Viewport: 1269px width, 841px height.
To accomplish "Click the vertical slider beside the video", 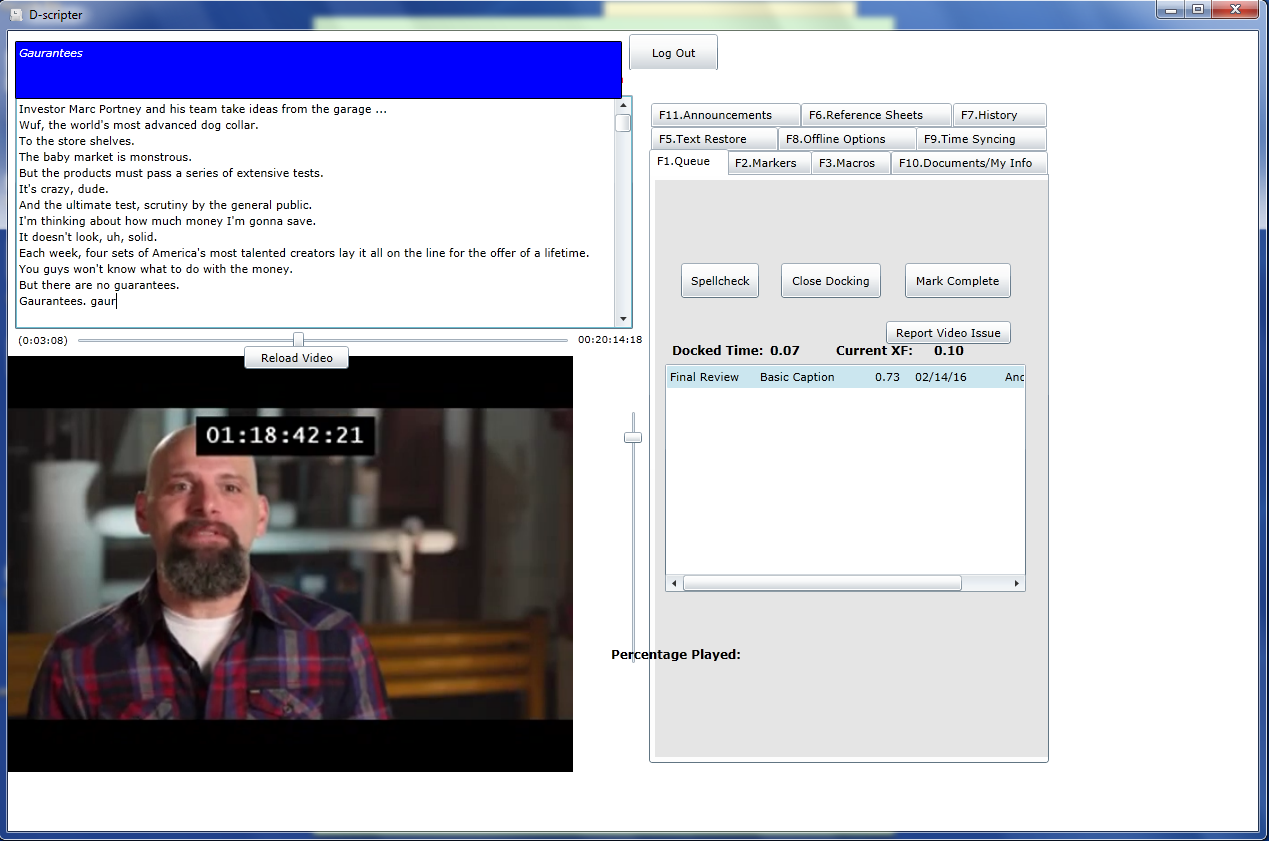I will [x=632, y=437].
